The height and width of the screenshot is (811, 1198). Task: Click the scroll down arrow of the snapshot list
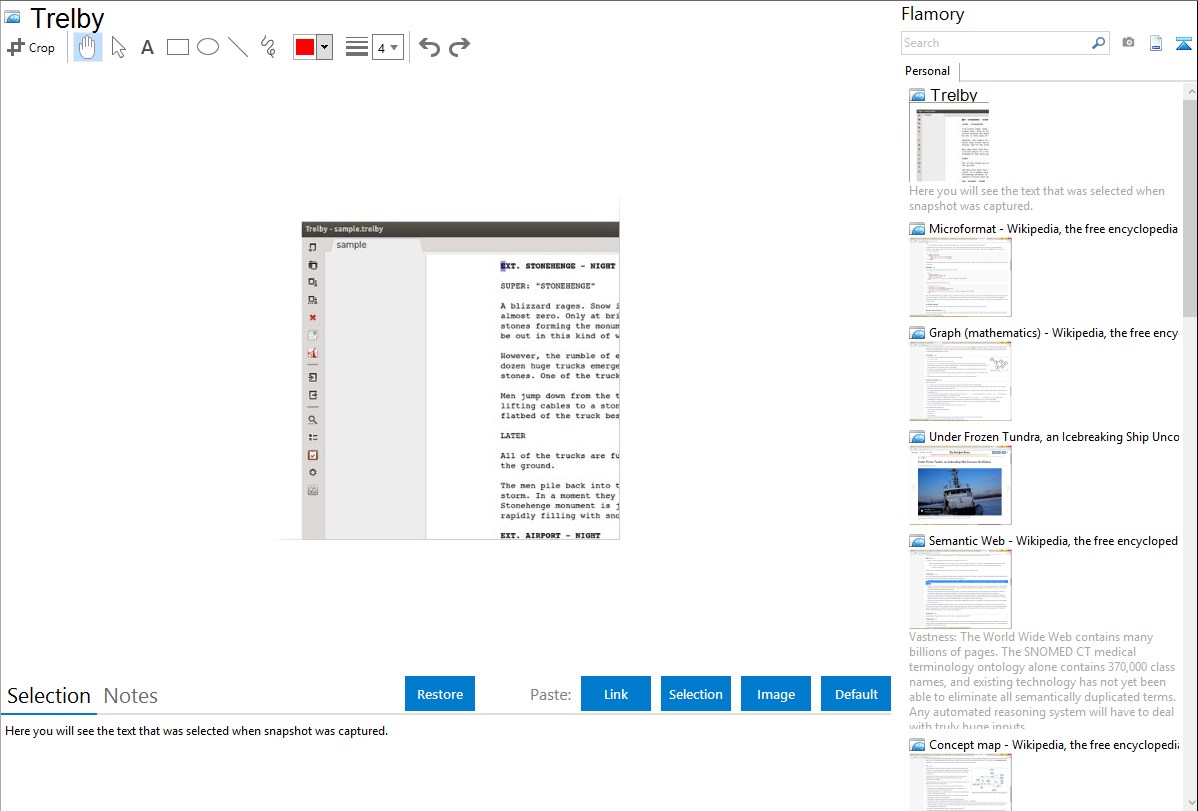1190,803
